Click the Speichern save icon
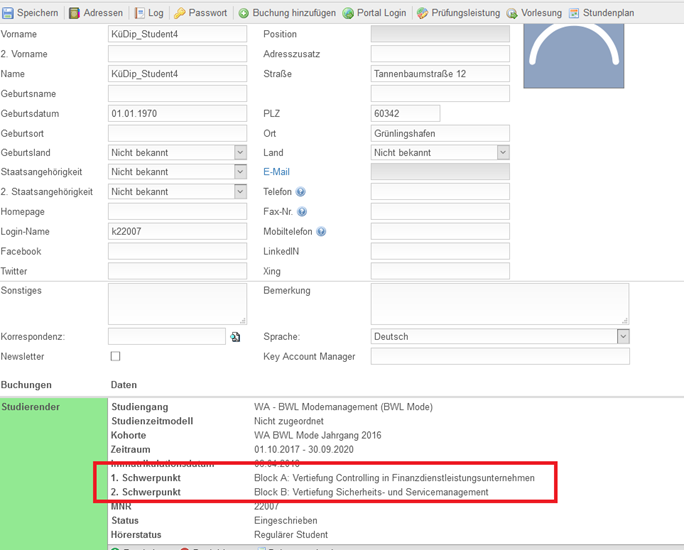The height and width of the screenshot is (550, 684). click(8, 13)
